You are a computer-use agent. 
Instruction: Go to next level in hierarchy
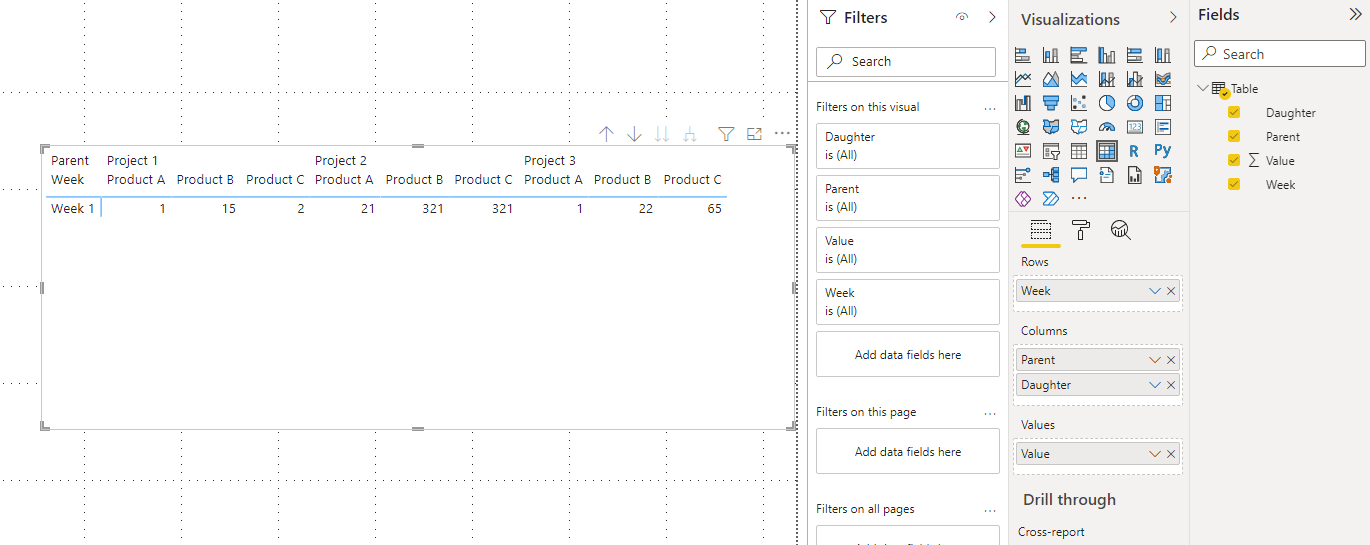[662, 133]
